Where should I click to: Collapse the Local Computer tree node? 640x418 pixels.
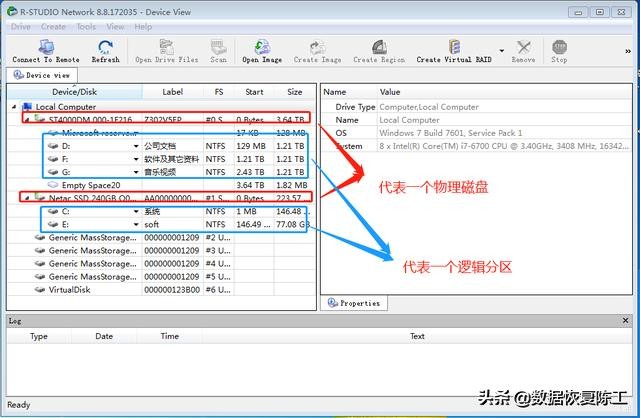click(x=14, y=107)
